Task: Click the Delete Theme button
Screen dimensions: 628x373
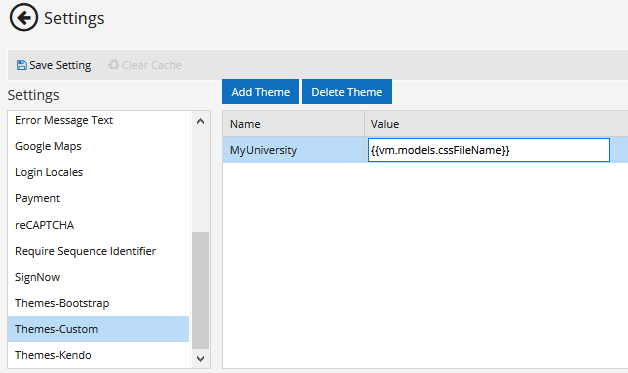Action: [347, 92]
